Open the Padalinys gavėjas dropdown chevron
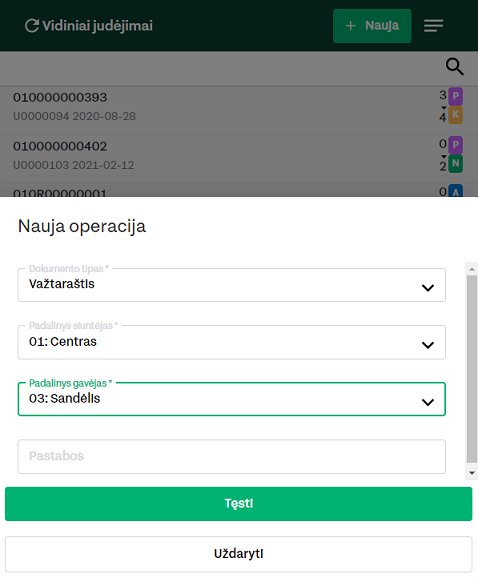 [428, 402]
